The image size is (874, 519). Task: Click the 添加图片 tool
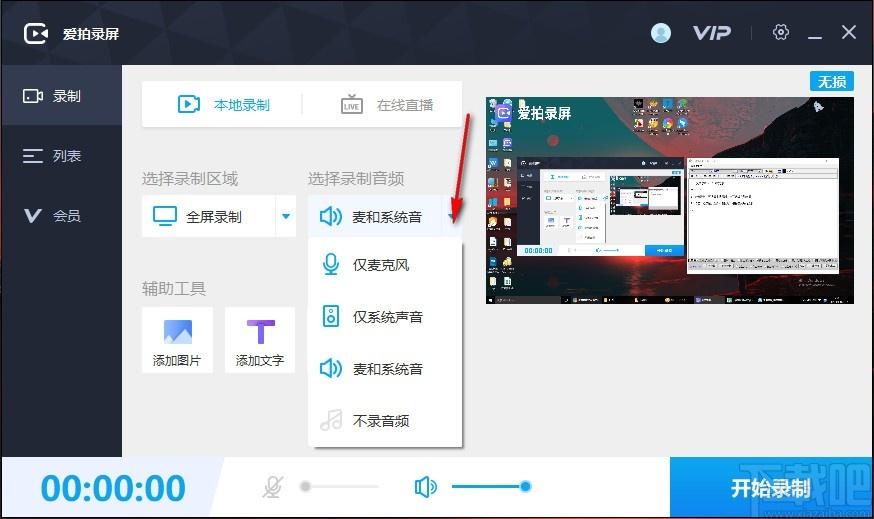[177, 340]
